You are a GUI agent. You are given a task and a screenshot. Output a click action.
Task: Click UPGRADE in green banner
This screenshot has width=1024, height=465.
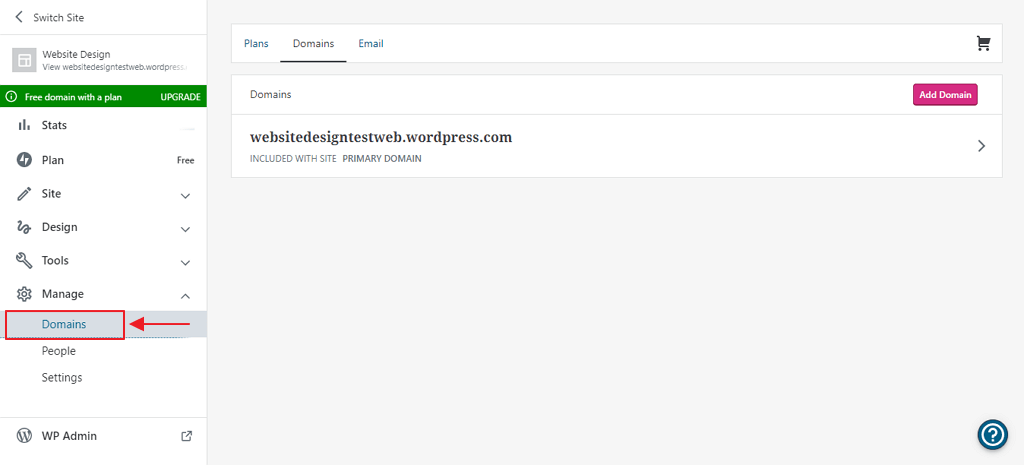click(180, 97)
